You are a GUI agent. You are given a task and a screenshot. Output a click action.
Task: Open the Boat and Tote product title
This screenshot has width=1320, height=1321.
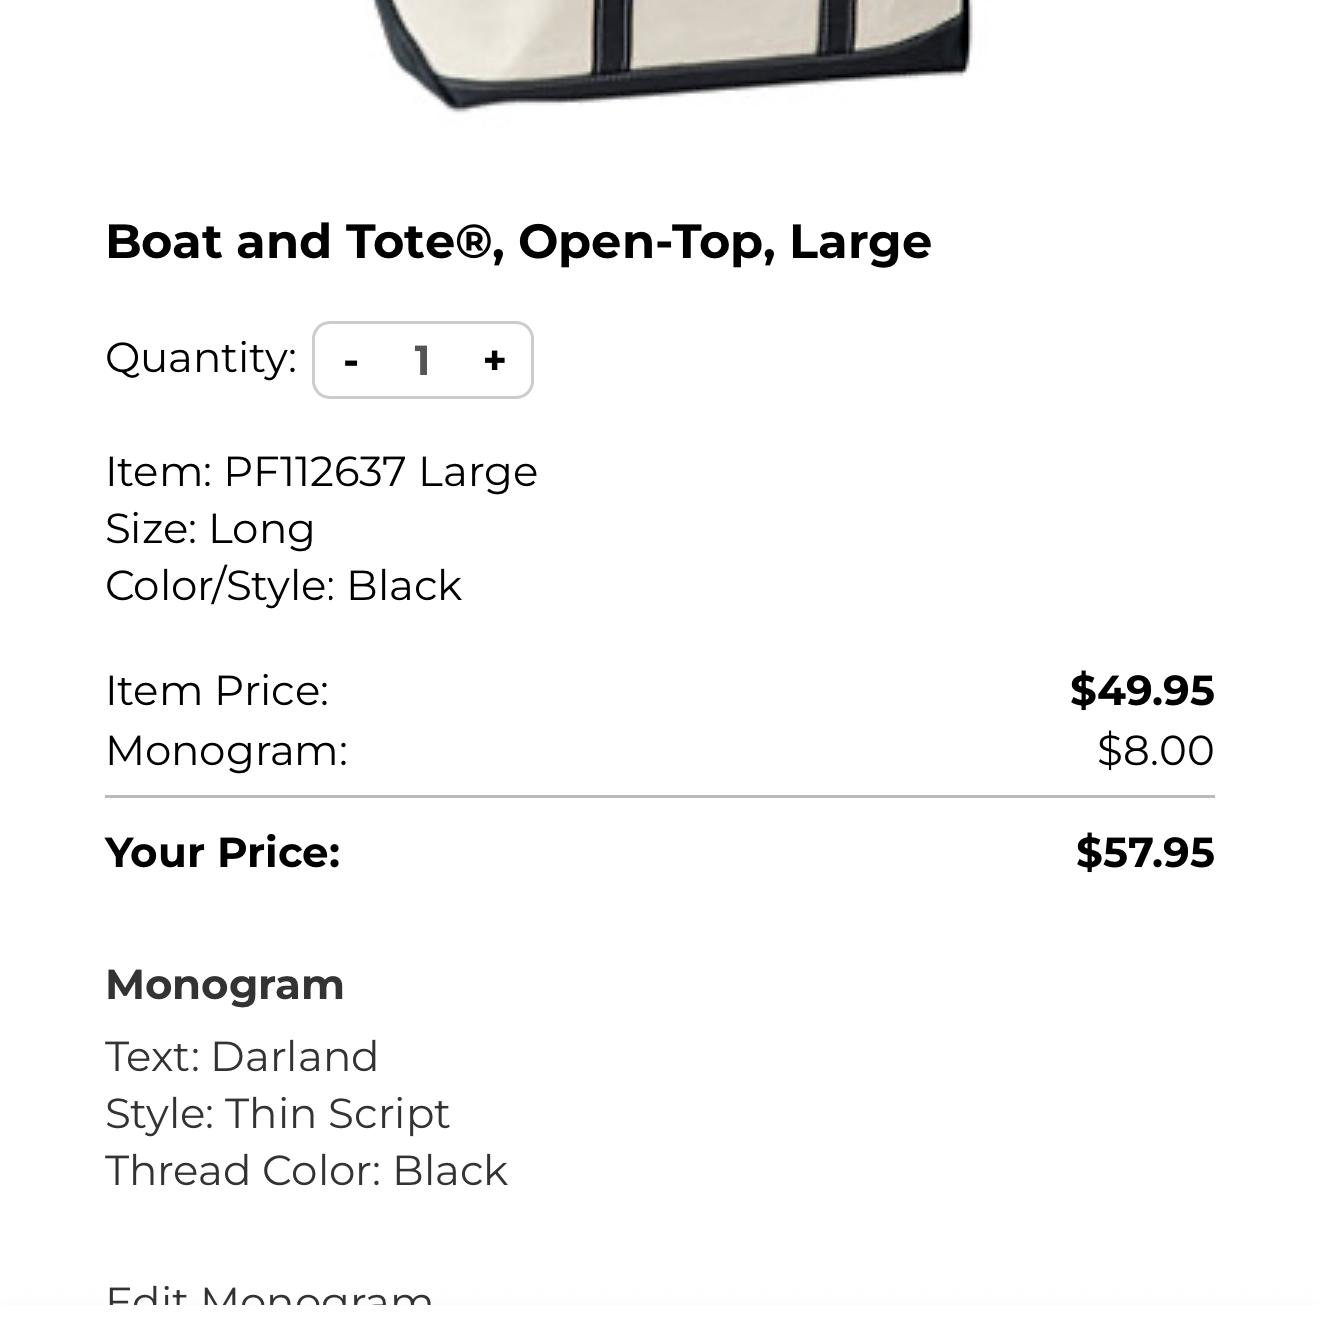[517, 240]
